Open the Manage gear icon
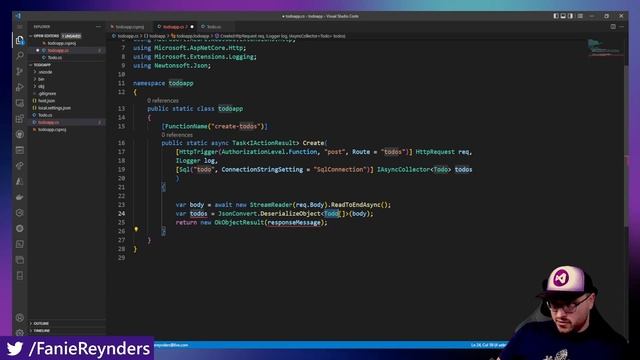 20,333
